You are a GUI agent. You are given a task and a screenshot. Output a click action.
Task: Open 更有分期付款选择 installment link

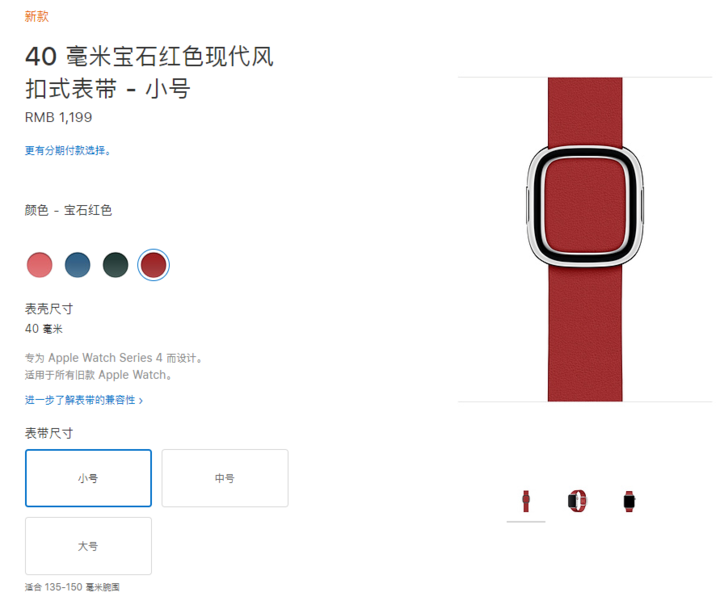coord(68,151)
